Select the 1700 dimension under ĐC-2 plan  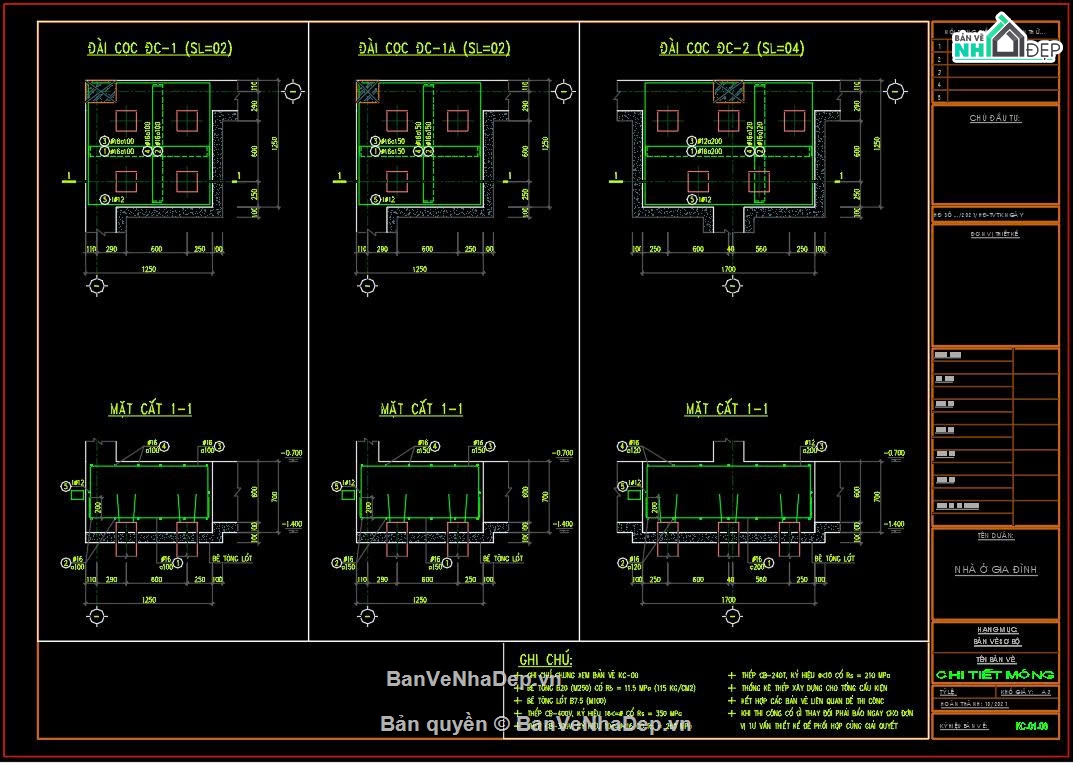[728, 269]
